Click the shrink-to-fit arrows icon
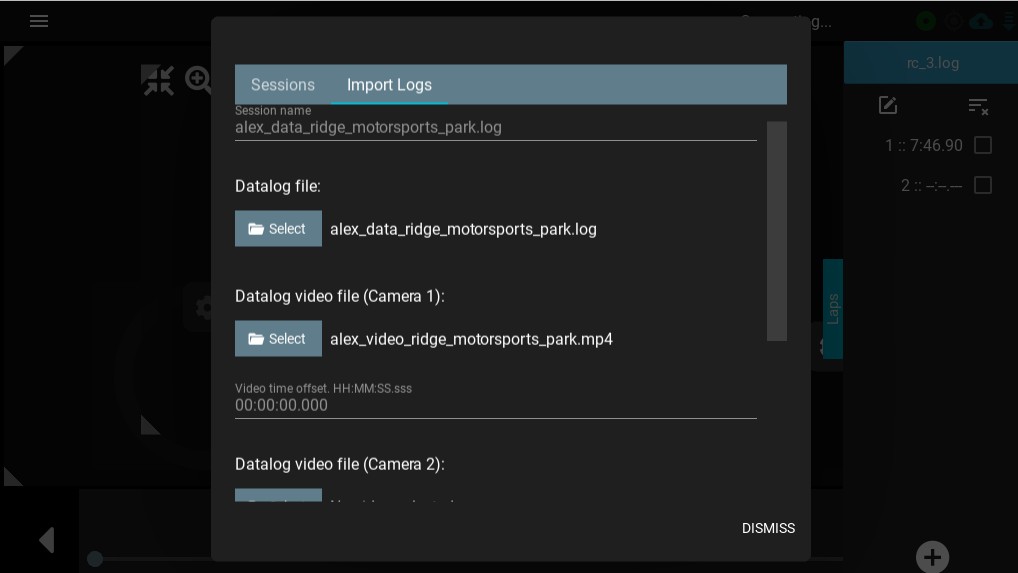Image resolution: width=1018 pixels, height=573 pixels. tap(157, 80)
